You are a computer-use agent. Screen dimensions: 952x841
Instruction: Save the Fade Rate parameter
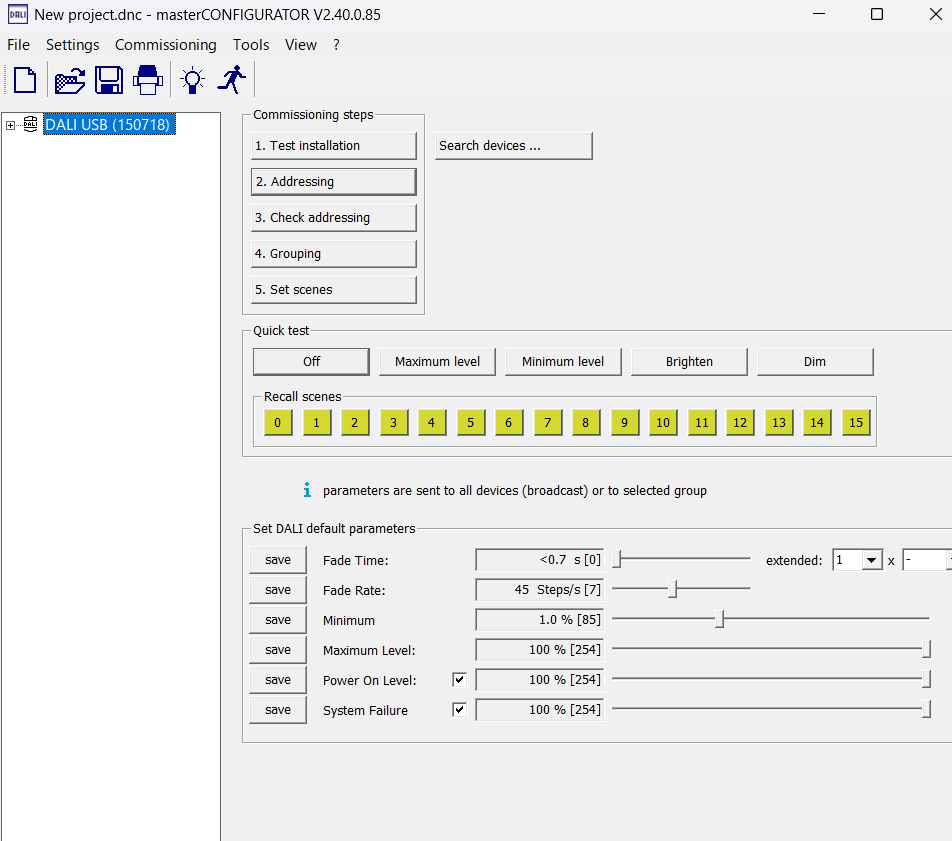point(278,590)
